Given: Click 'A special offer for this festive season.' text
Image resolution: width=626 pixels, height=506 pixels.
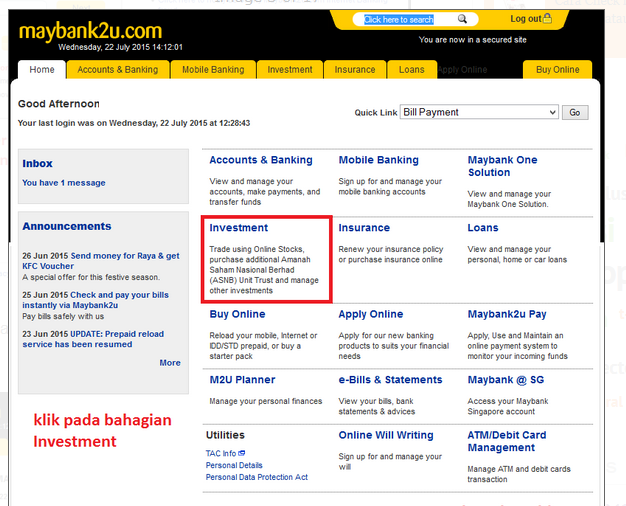Looking at the screenshot, I should click(91, 277).
